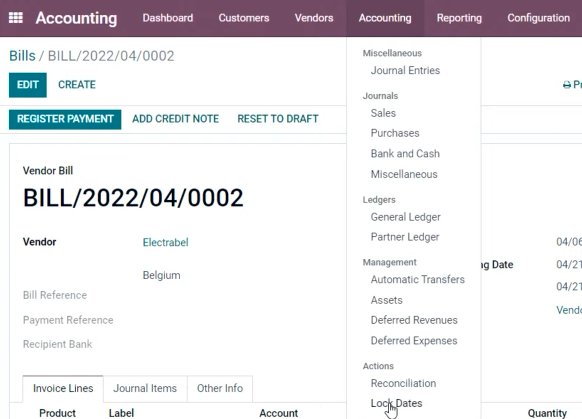
Task: Switch to Invoice Lines tab
Action: click(63, 389)
